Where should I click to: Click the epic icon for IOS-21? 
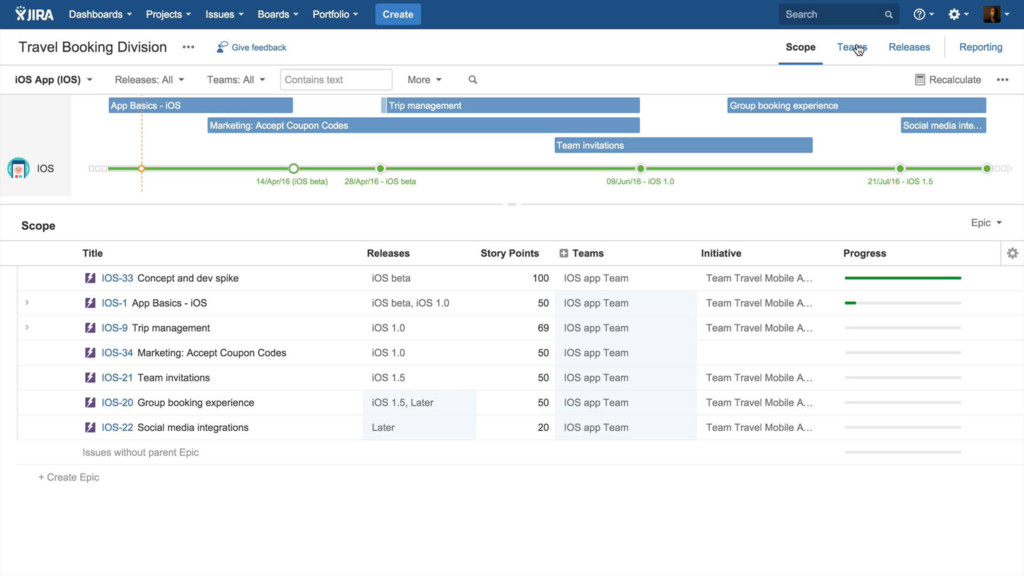(x=90, y=377)
